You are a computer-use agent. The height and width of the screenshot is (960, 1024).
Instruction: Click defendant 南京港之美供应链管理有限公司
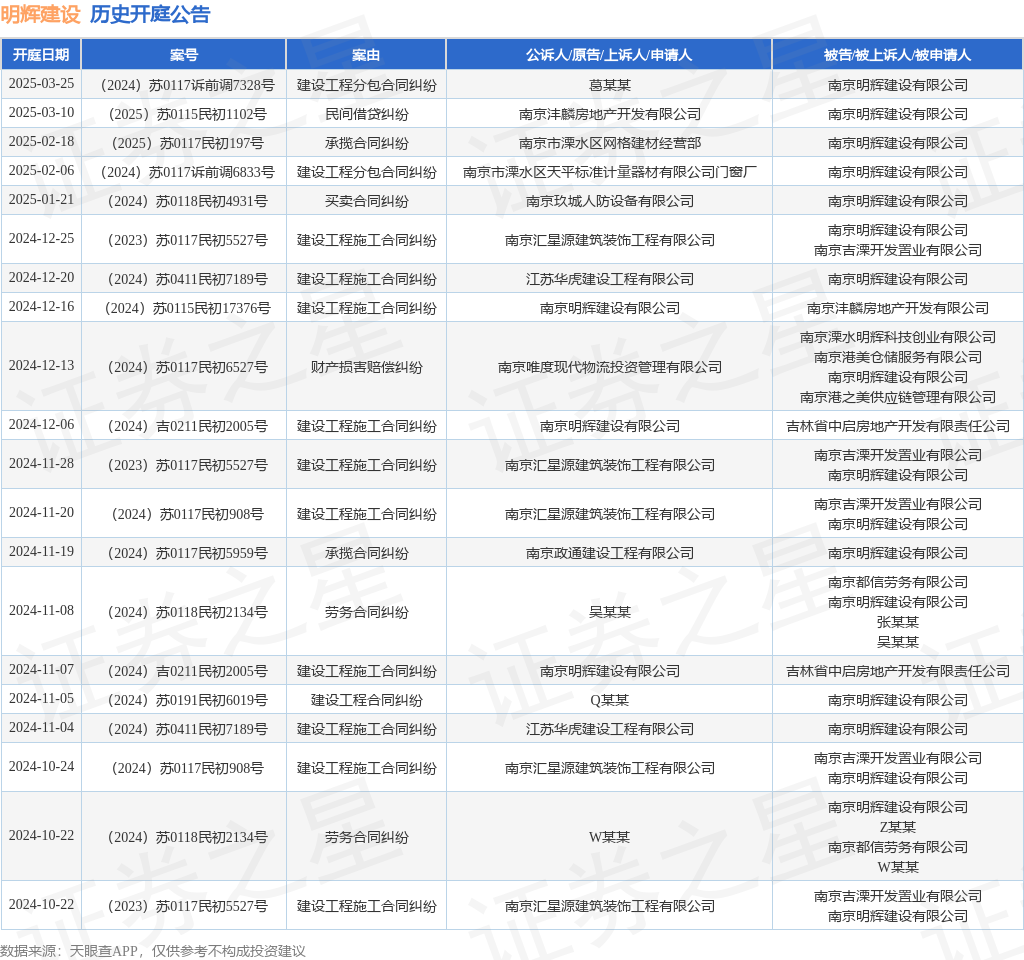coord(897,397)
